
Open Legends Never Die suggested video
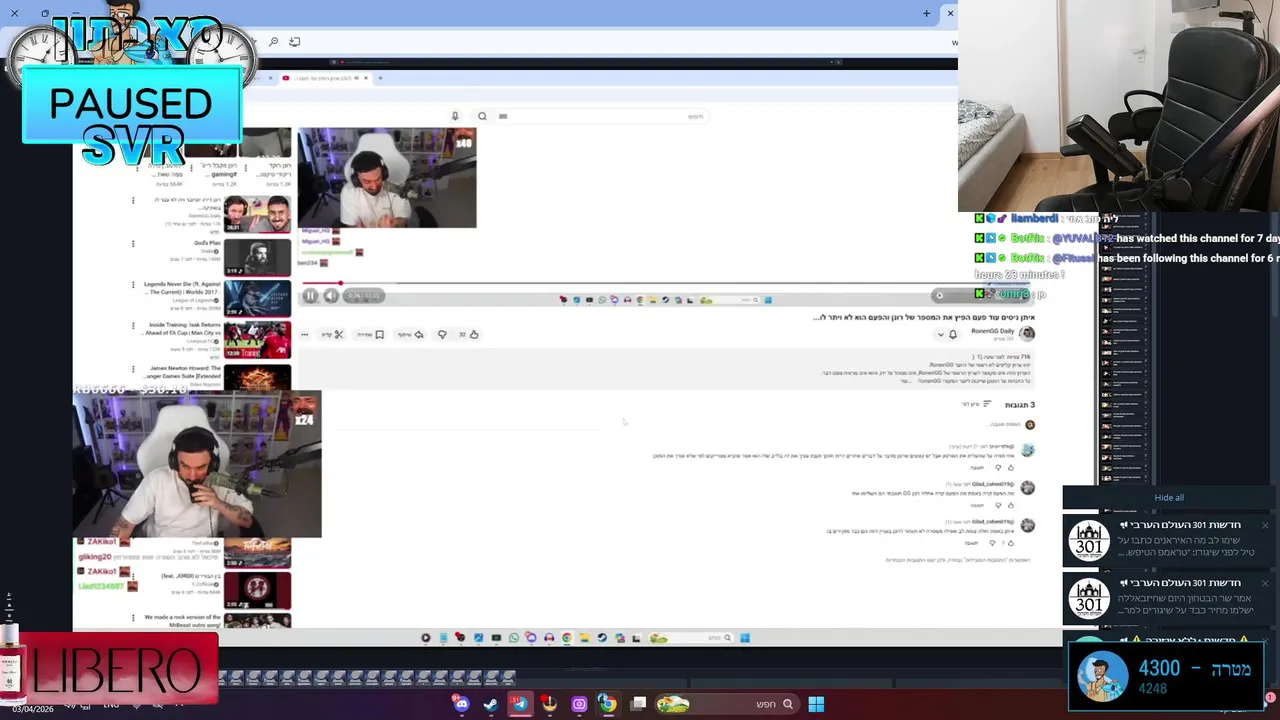[x=257, y=298]
